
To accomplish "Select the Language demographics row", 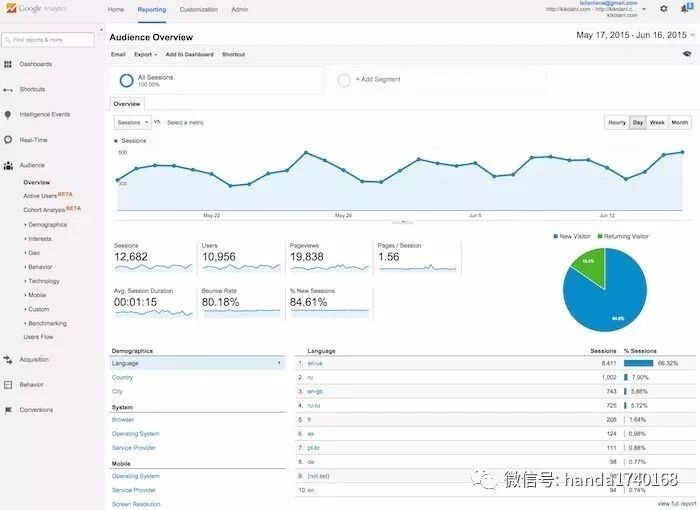I will click(197, 363).
